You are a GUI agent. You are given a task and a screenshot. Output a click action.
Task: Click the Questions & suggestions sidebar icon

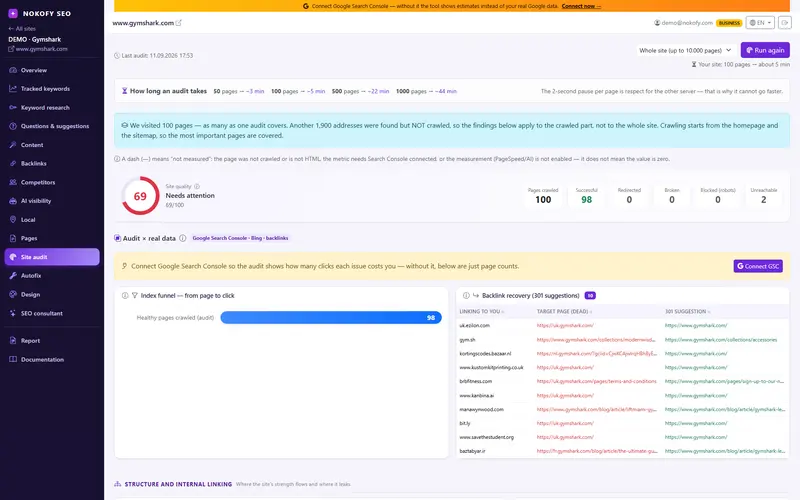(x=13, y=126)
